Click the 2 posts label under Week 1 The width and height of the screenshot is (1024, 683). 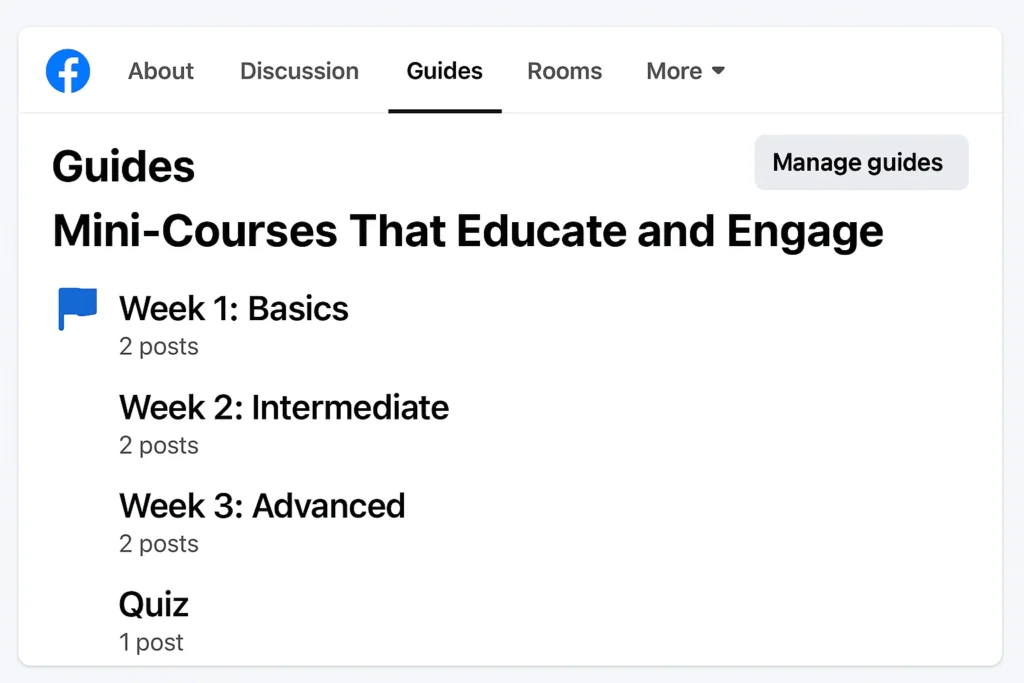pos(159,347)
